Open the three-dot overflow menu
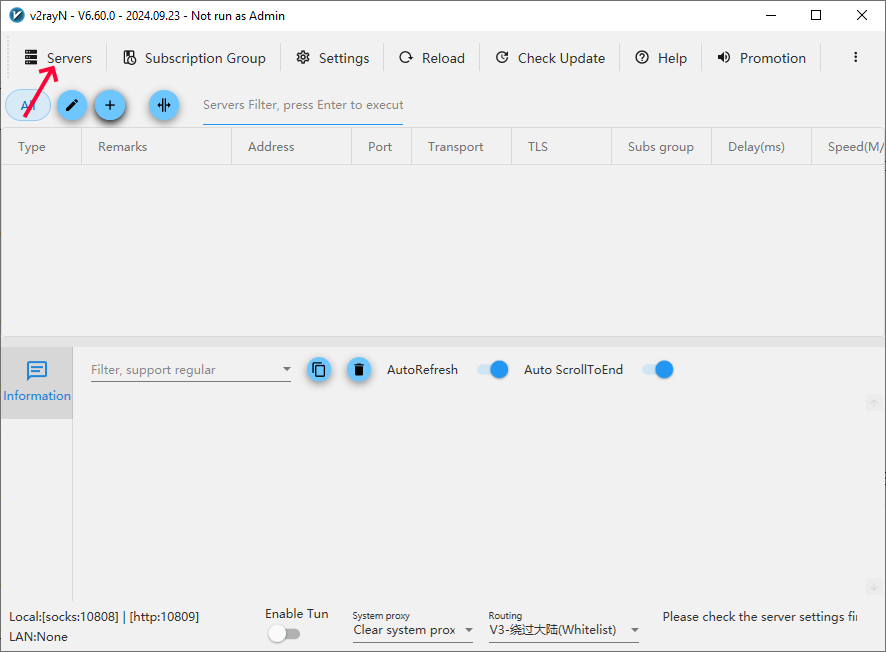This screenshot has height=652, width=886. (855, 57)
